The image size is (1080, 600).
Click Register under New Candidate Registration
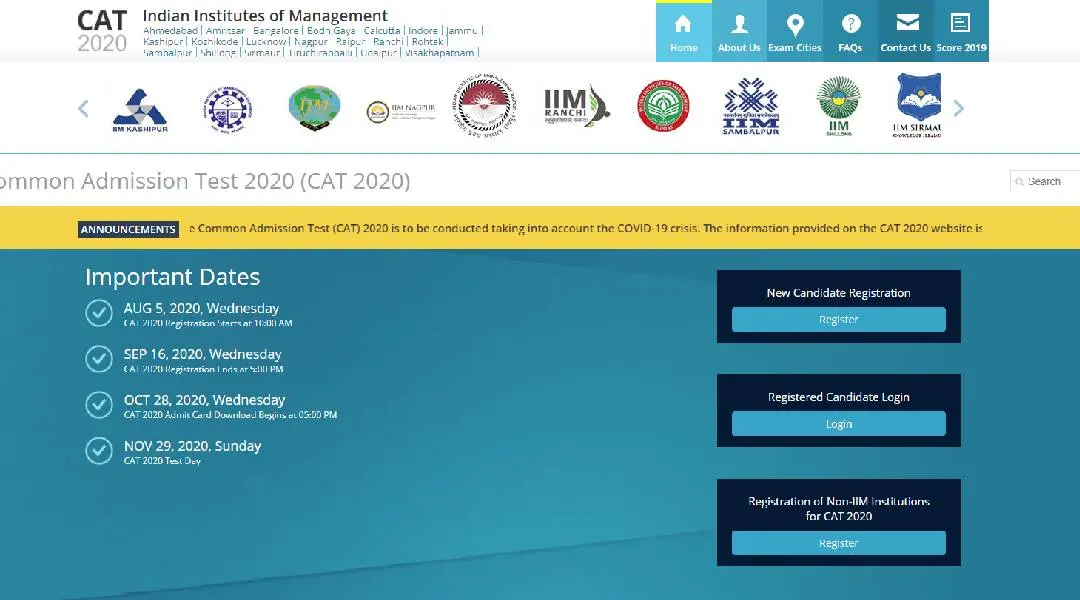(838, 320)
